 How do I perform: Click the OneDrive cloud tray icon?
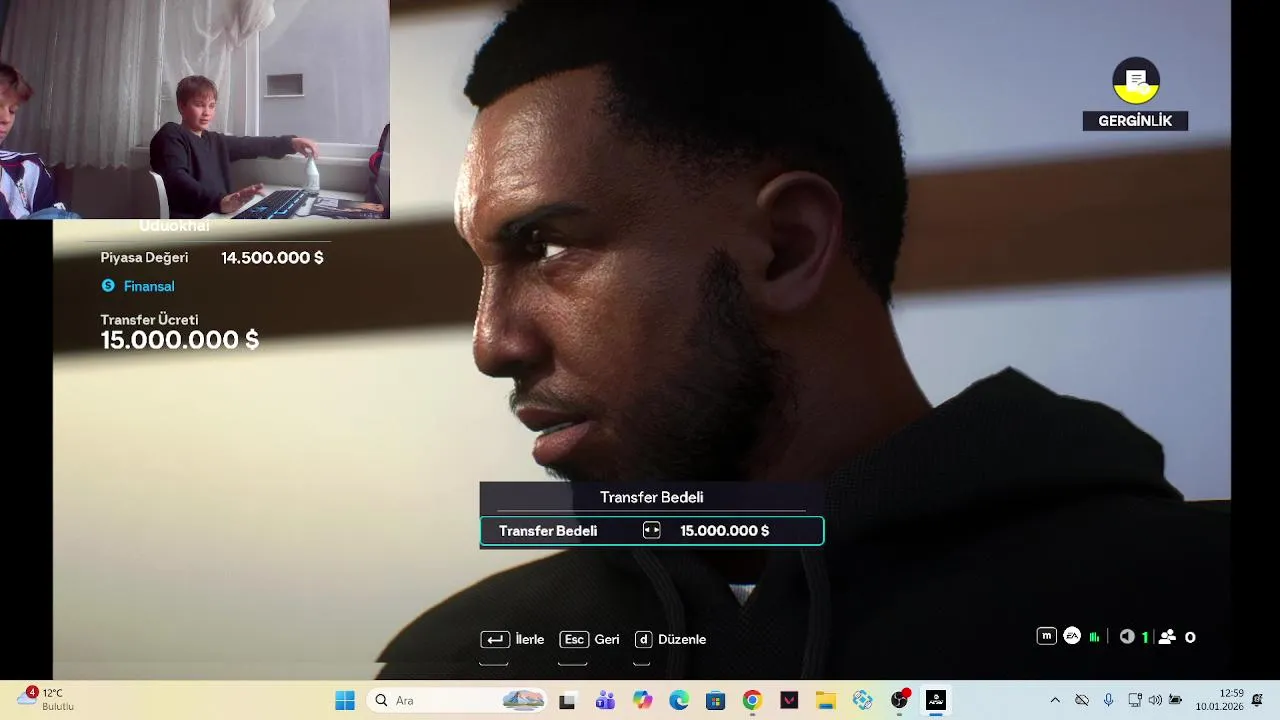coord(1081,700)
